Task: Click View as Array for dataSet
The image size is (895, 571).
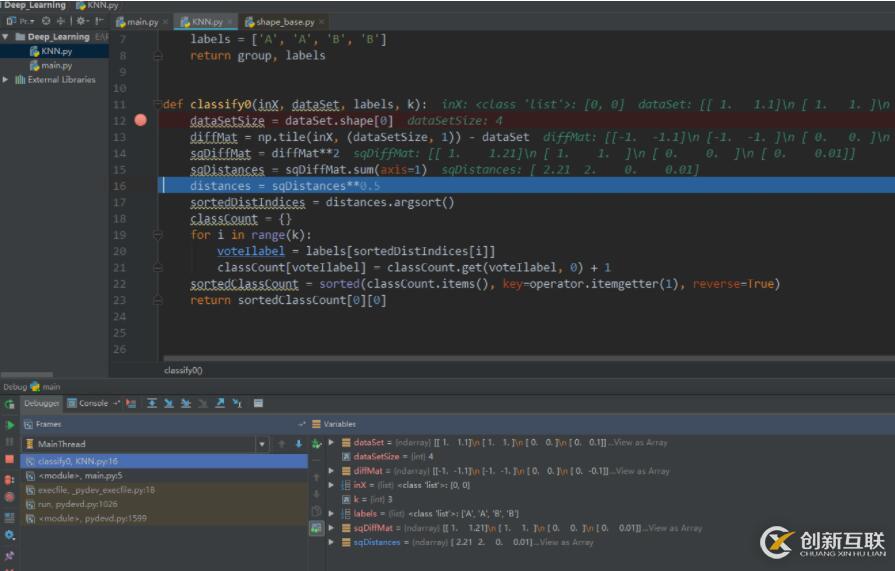Action: pos(640,443)
